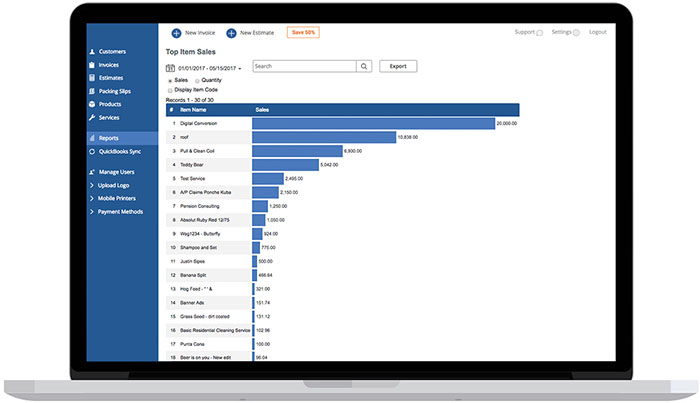Click into the Search input field
Screen dimensions: 700x403
pos(304,66)
